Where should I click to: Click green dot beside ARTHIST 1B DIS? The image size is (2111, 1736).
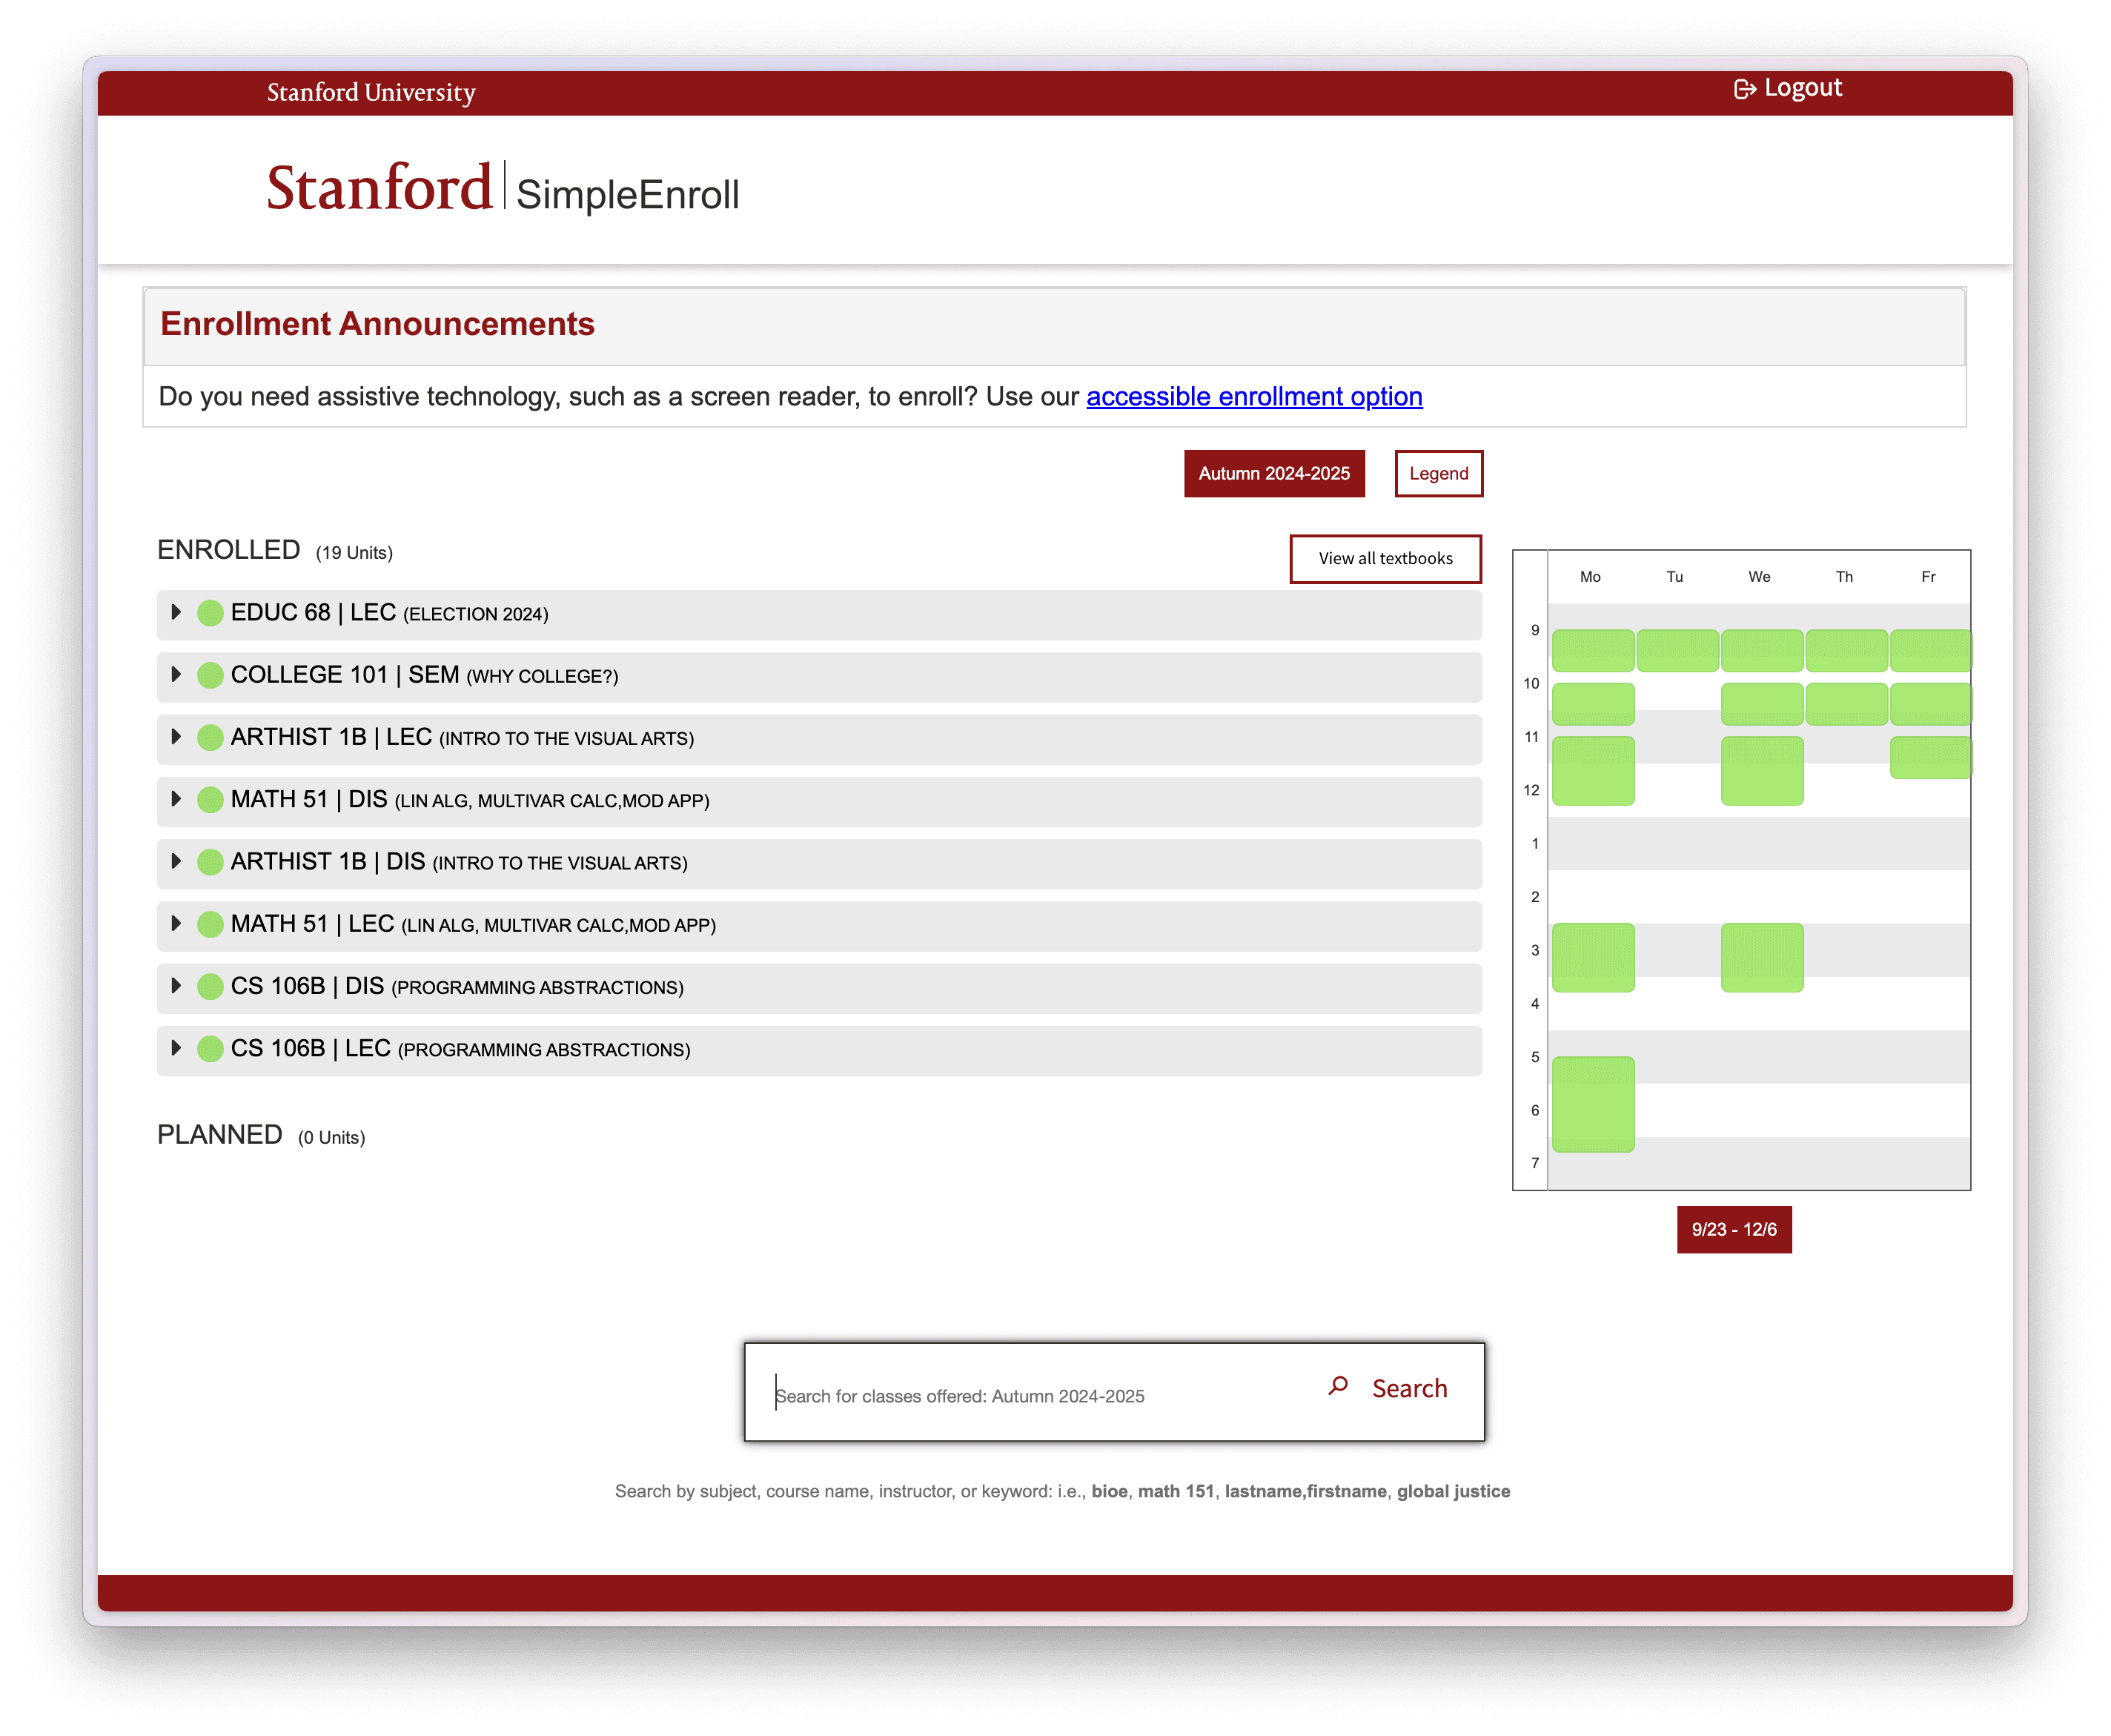click(210, 862)
